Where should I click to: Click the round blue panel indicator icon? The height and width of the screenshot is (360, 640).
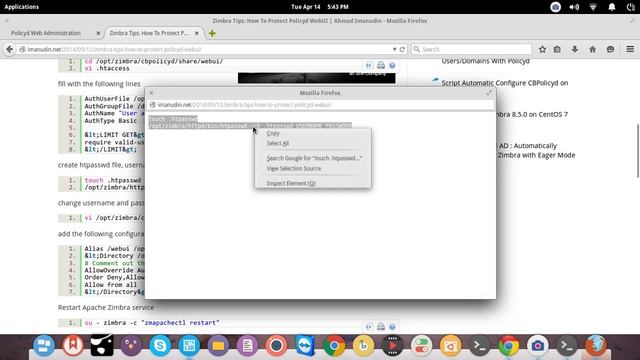pyautogui.click(x=556, y=7)
